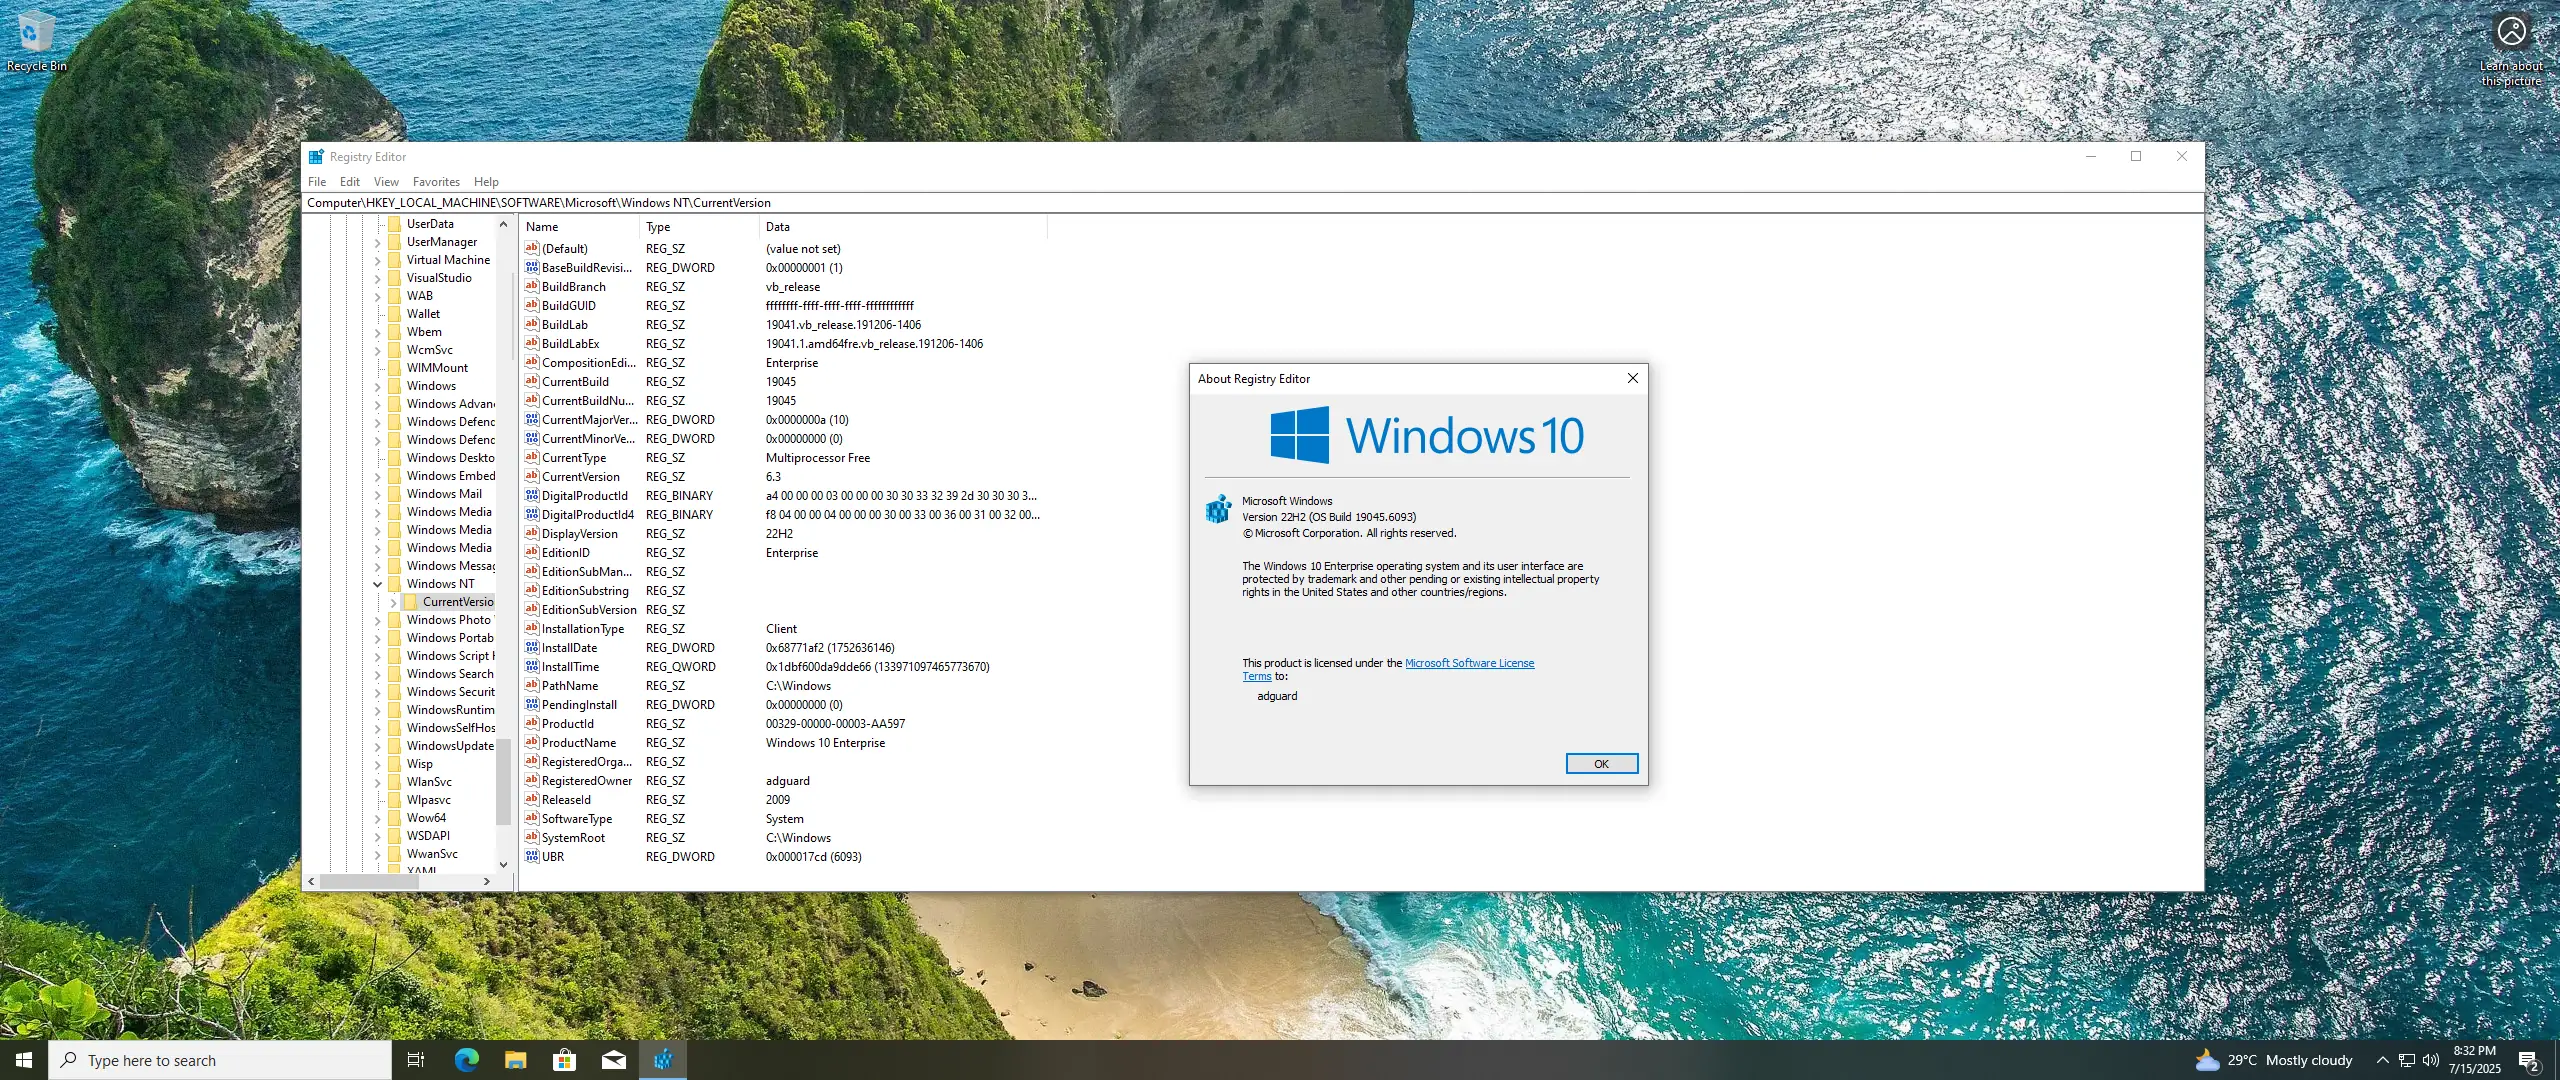Open the Favorites menu
Viewport: 2560px width, 1080px height.
pos(436,182)
